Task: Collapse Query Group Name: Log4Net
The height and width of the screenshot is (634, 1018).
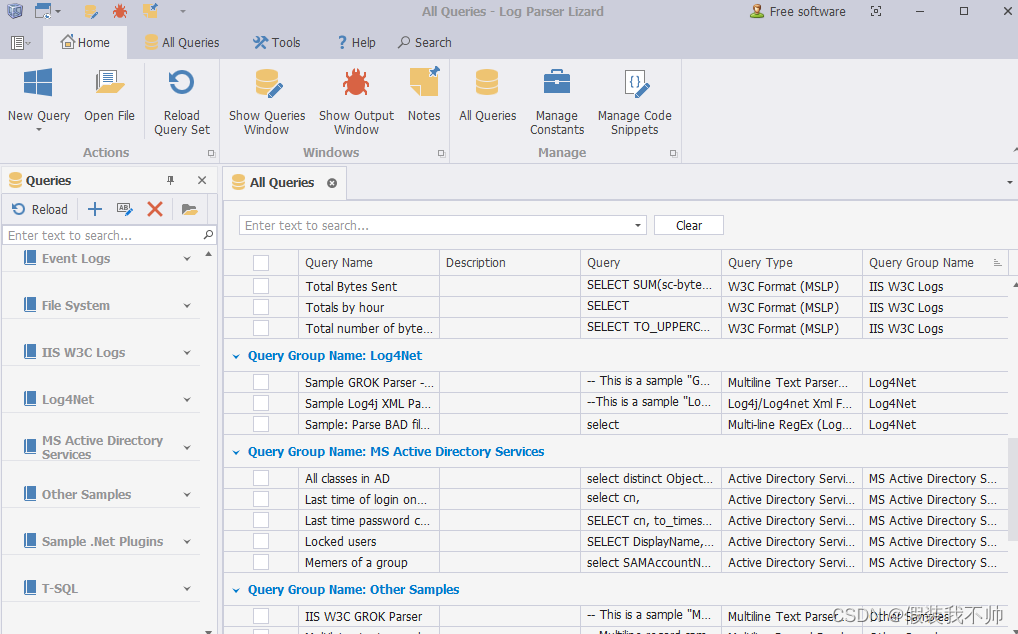Action: (236, 356)
